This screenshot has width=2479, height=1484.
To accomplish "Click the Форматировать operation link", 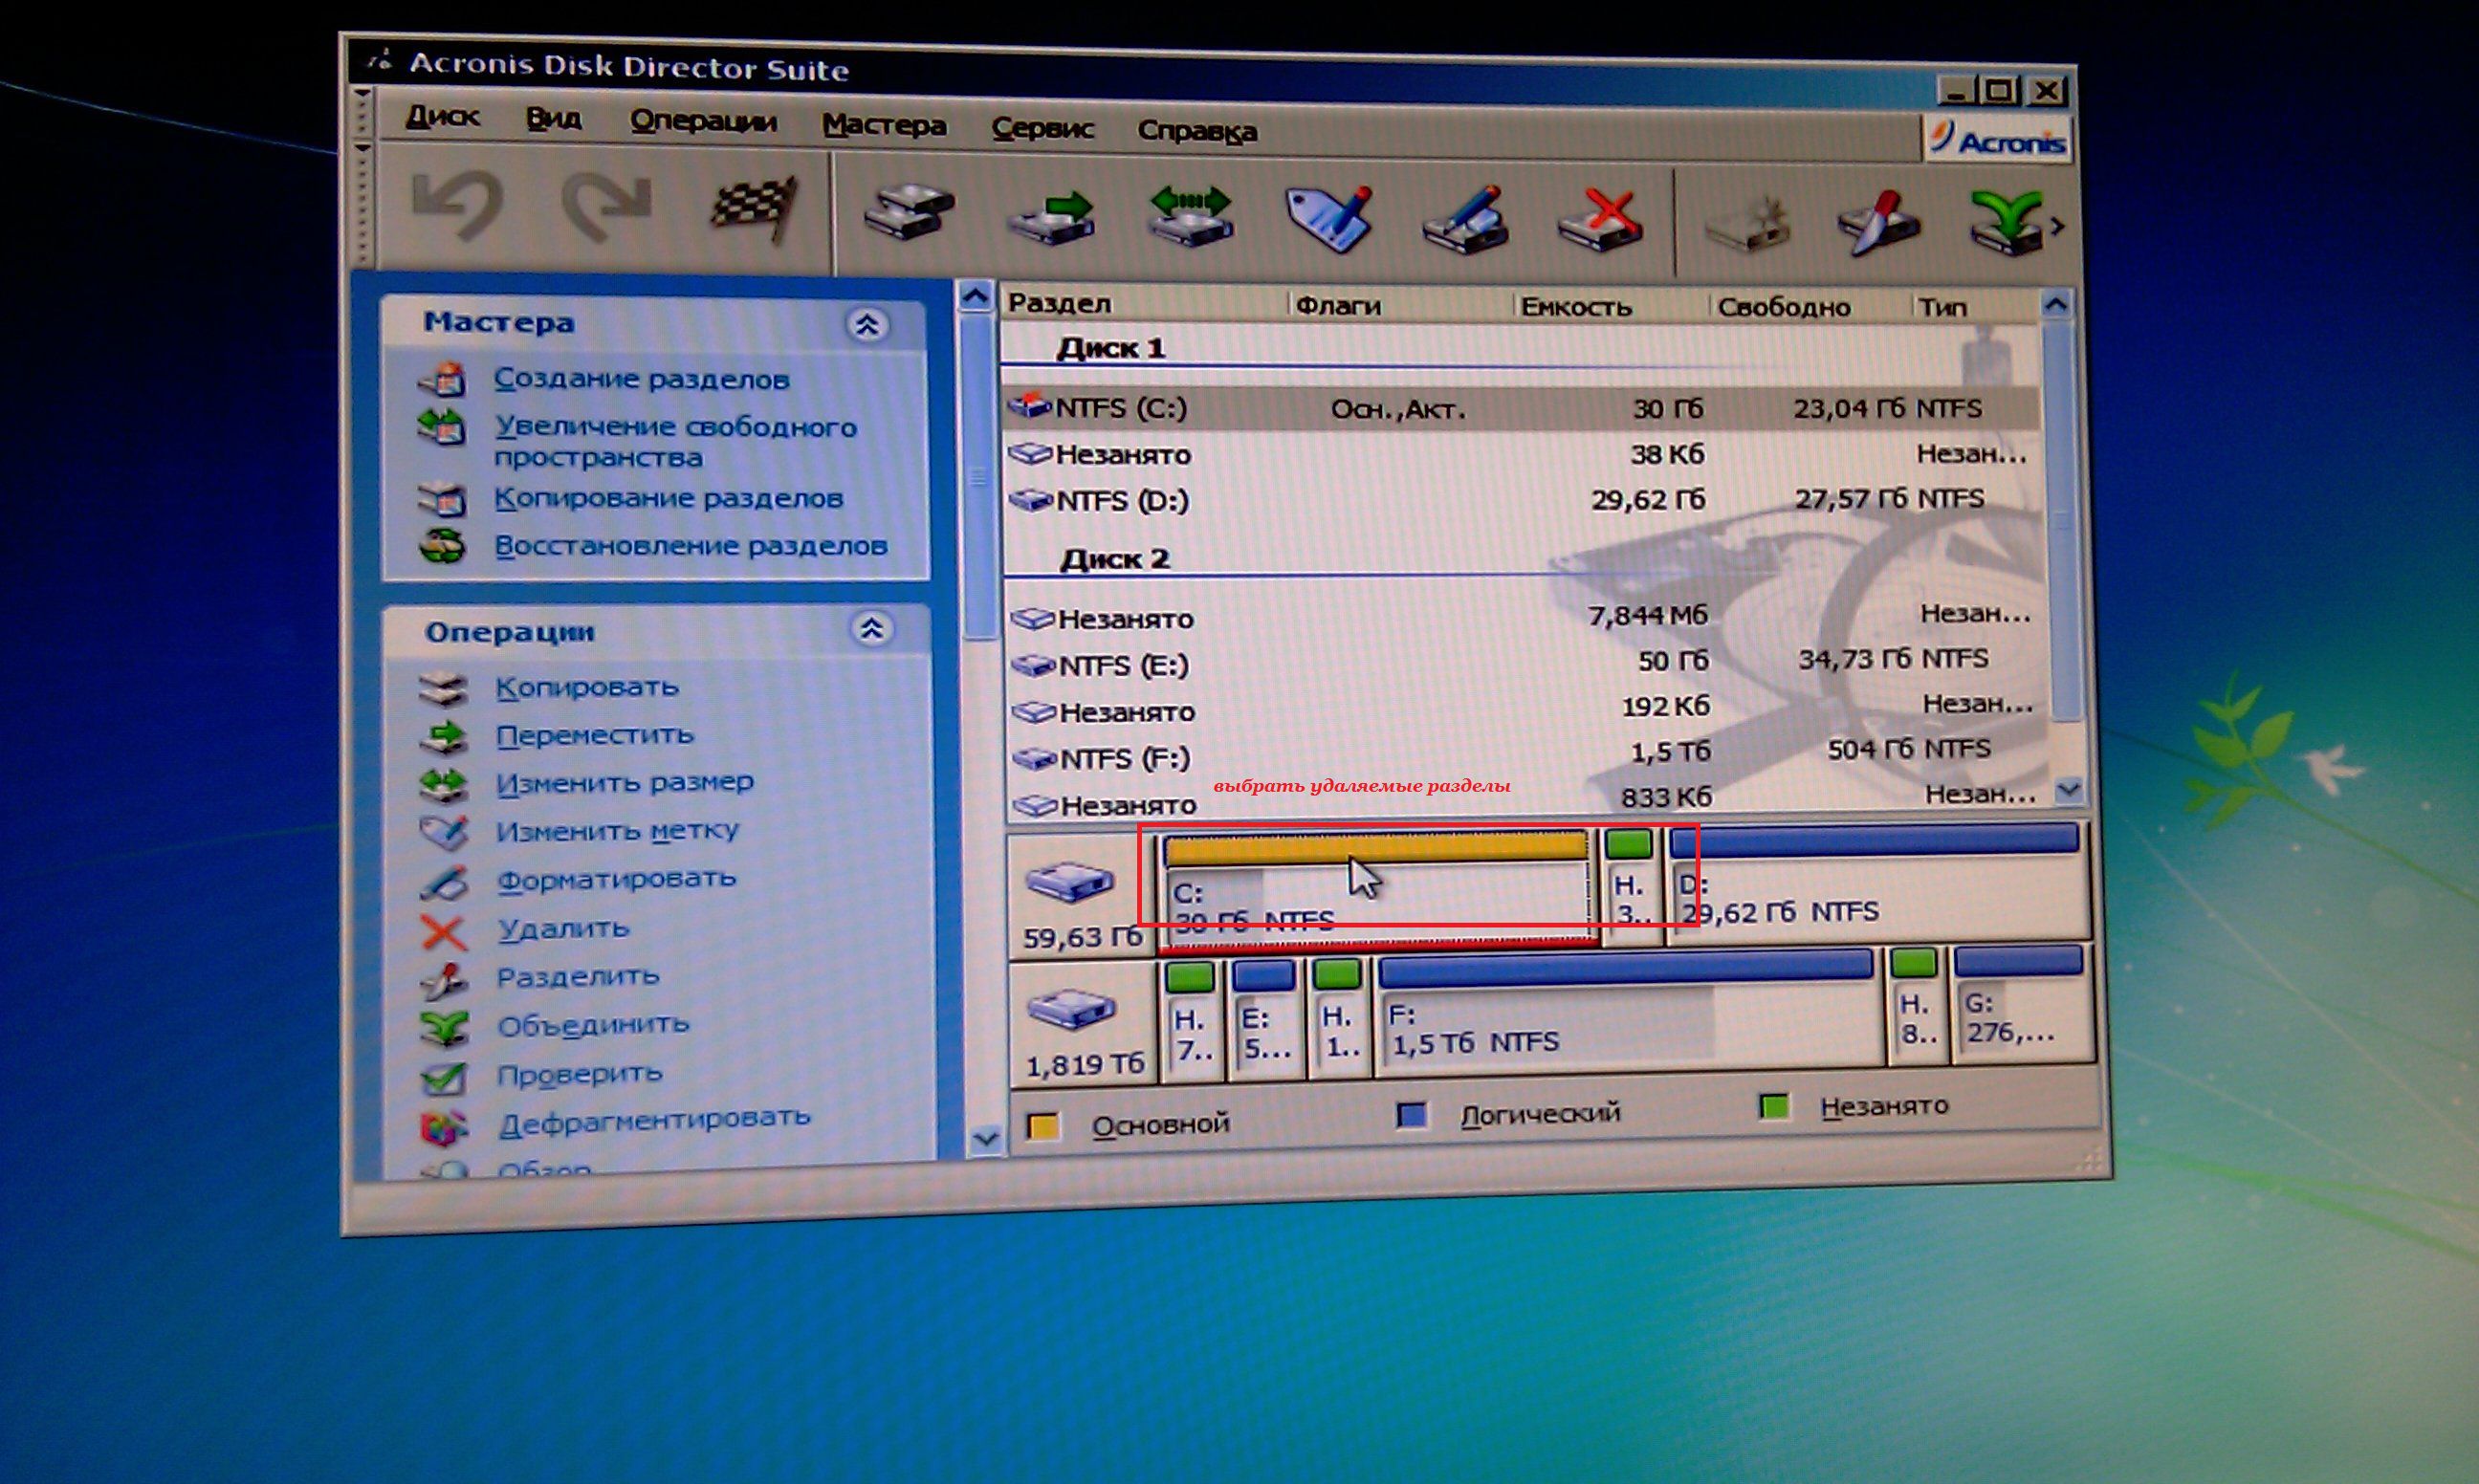I will point(616,879).
